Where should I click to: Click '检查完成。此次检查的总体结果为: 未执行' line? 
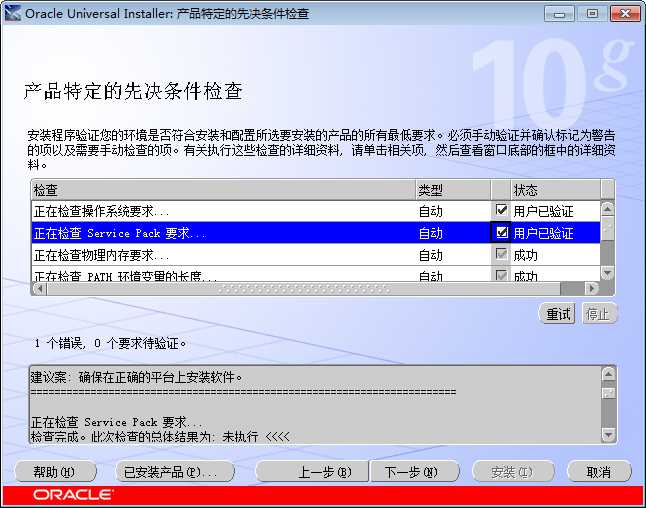click(160, 436)
